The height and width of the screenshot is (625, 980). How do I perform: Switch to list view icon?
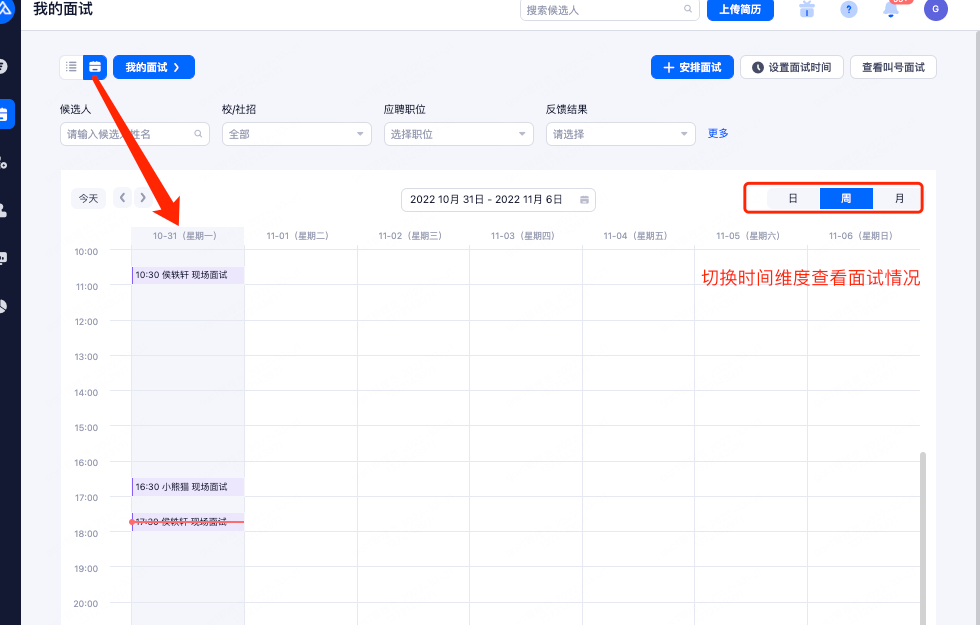click(71, 67)
